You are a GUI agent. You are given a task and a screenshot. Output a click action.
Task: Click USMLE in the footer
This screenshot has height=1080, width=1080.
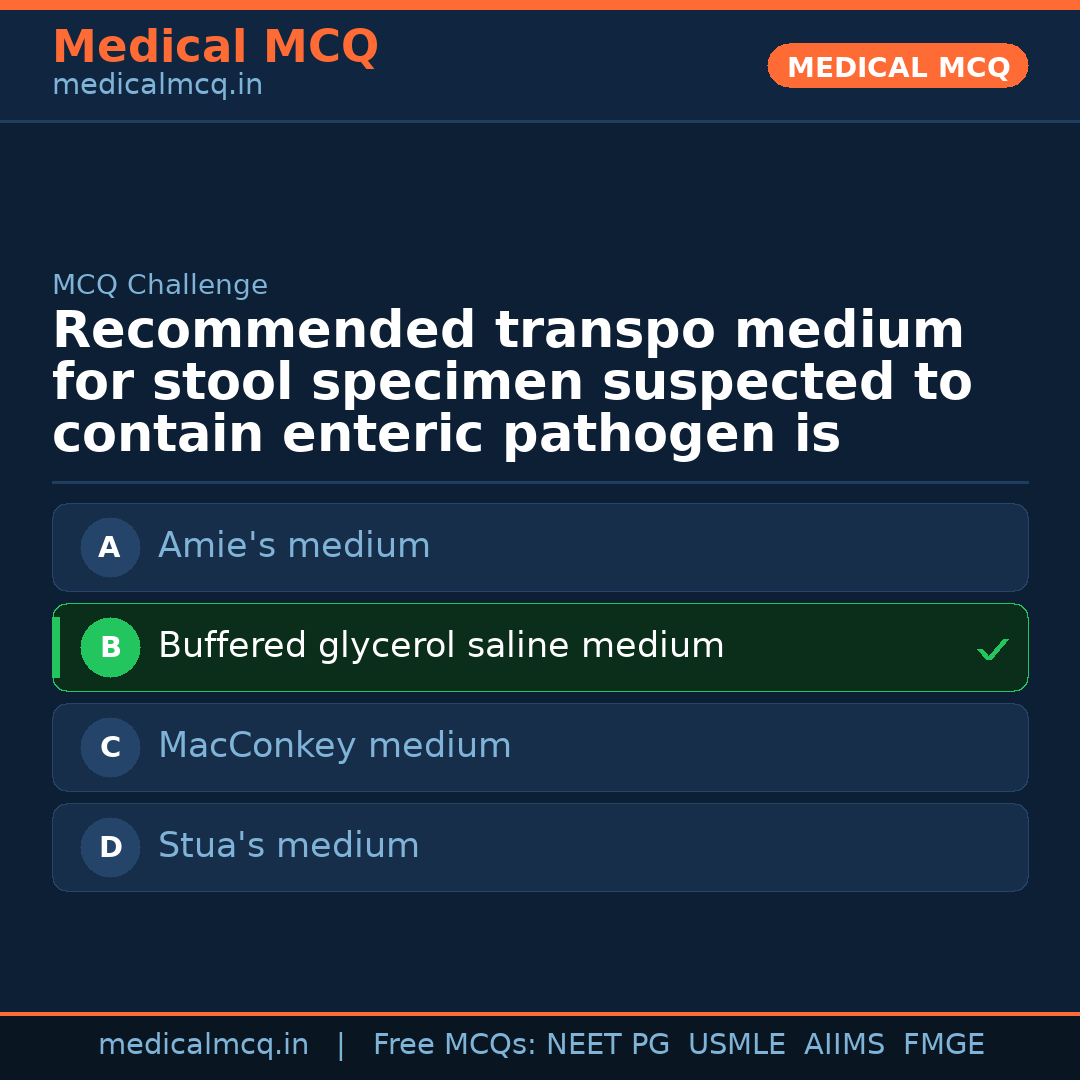pos(736,1045)
